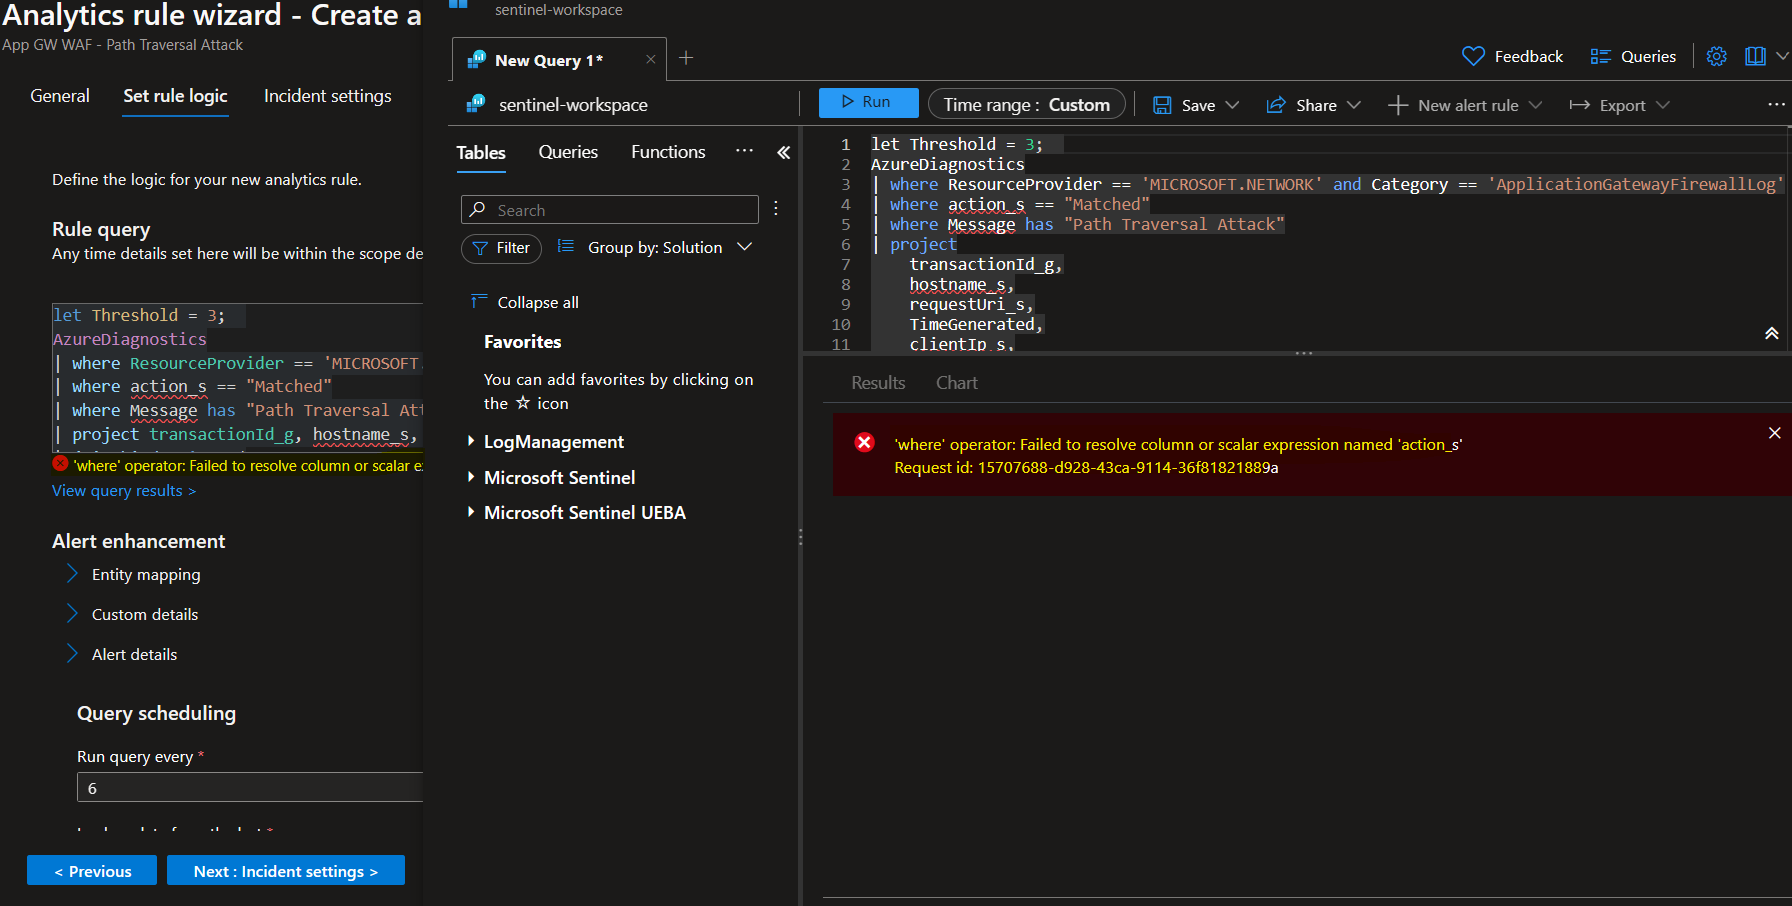Screen dimensions: 1792x906
Task: Click the Export arrow icon
Action: point(1580,105)
